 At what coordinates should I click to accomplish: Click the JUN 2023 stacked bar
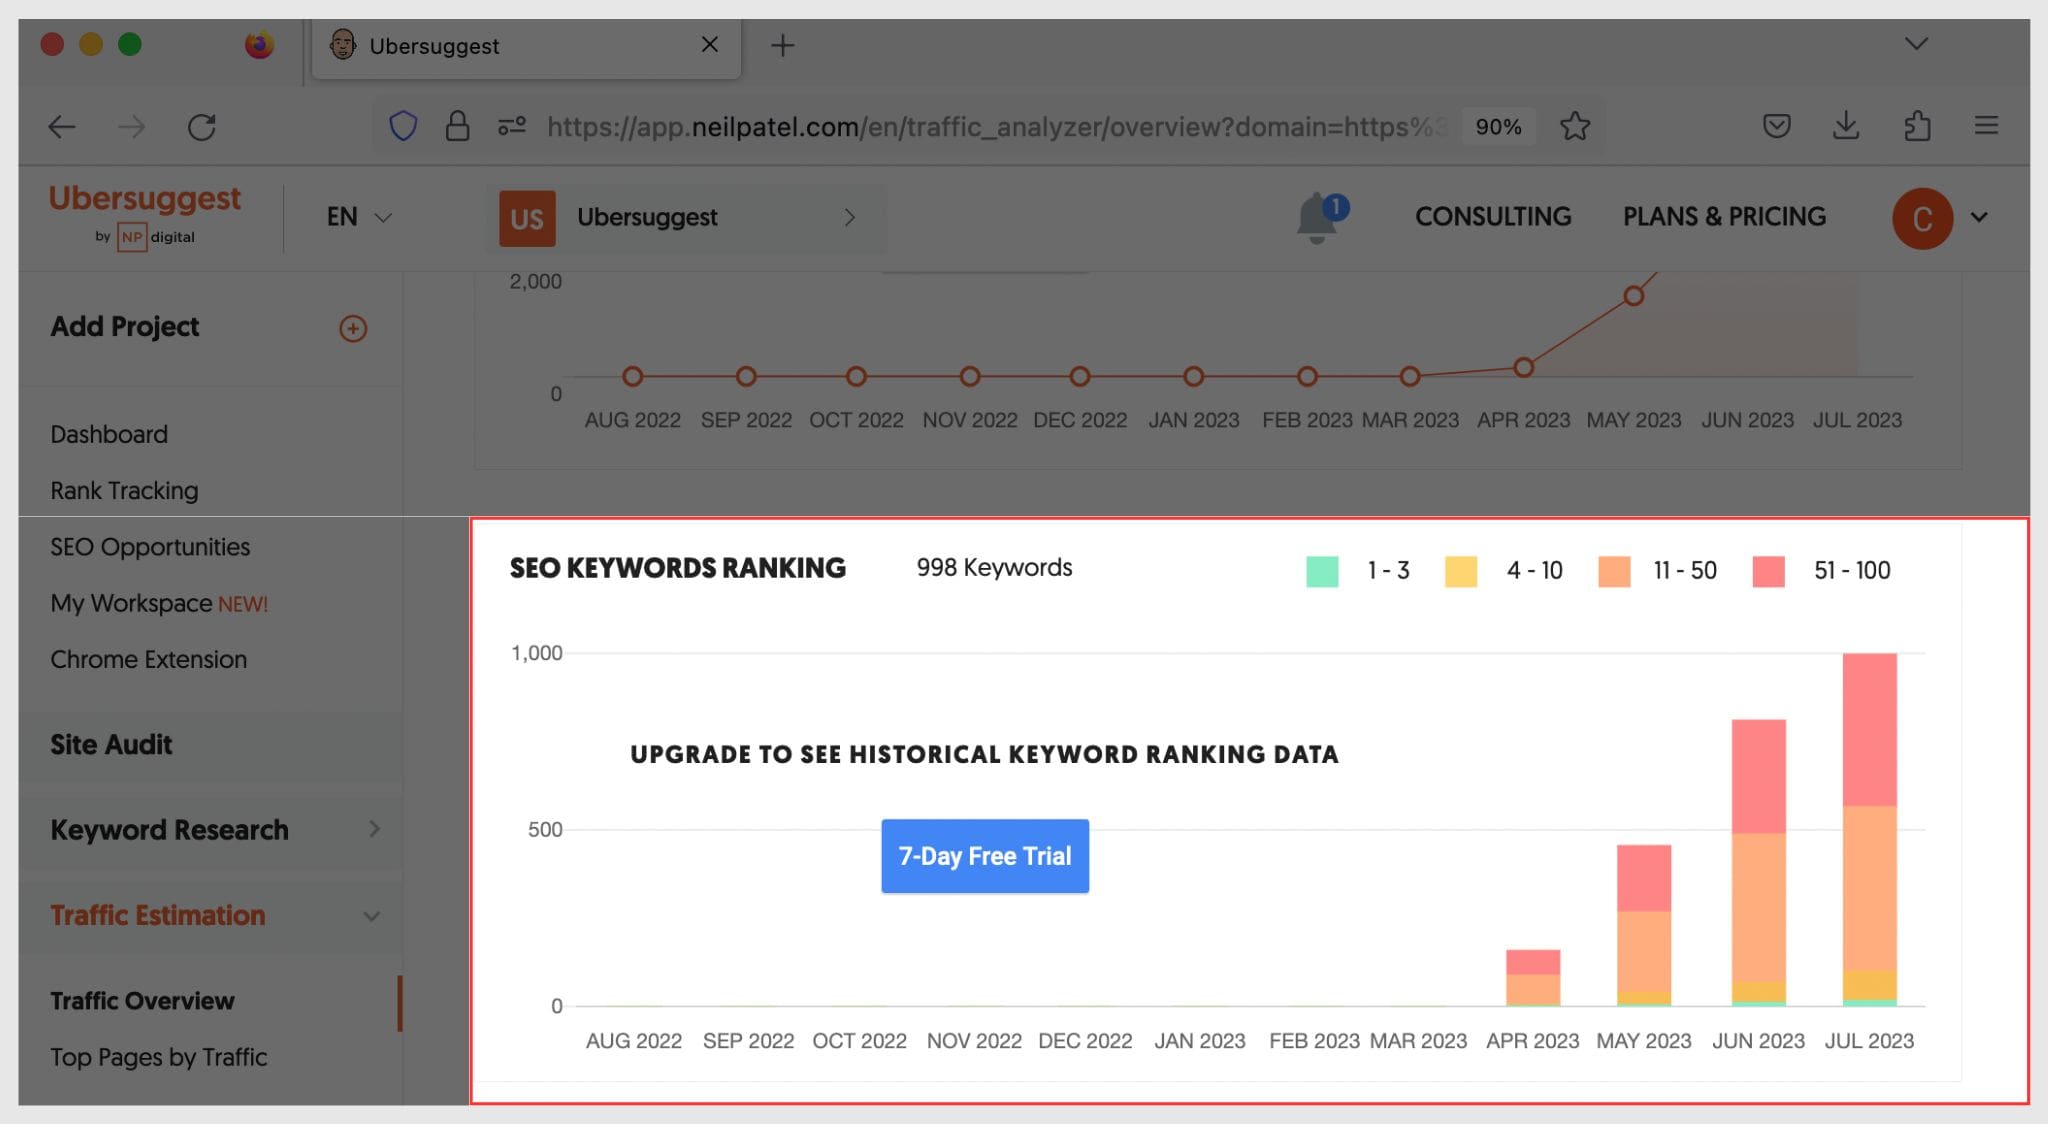pos(1759,862)
